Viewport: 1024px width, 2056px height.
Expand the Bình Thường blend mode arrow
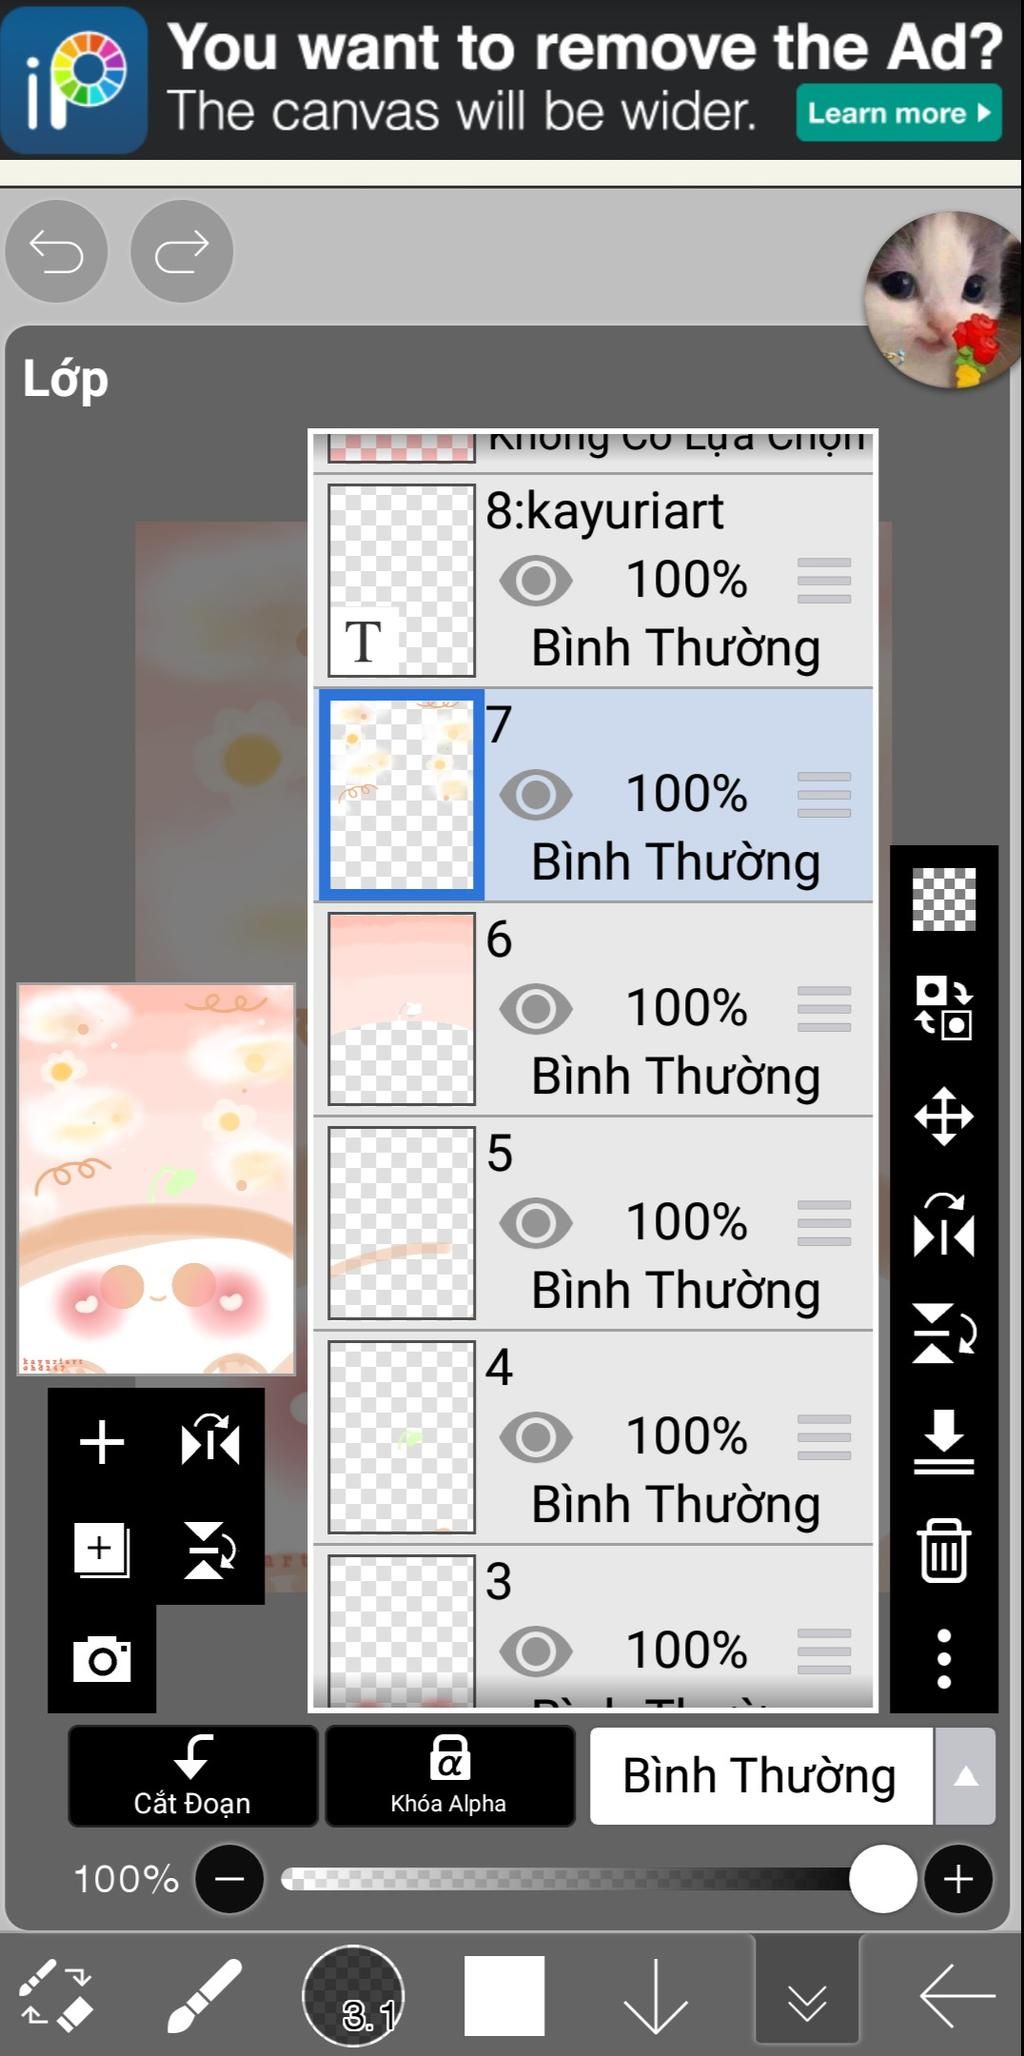click(x=965, y=1776)
